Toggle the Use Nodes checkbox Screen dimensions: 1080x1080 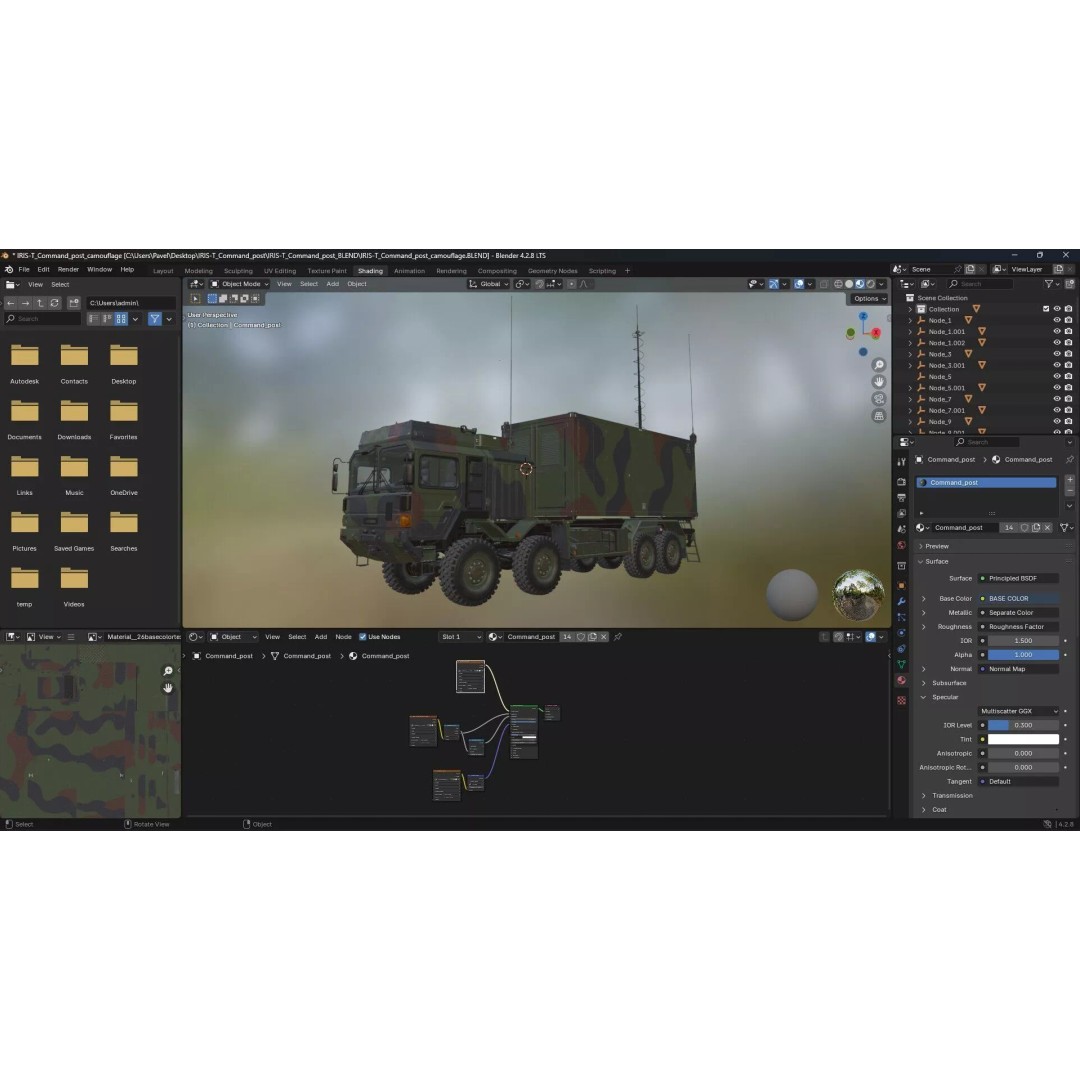(362, 637)
